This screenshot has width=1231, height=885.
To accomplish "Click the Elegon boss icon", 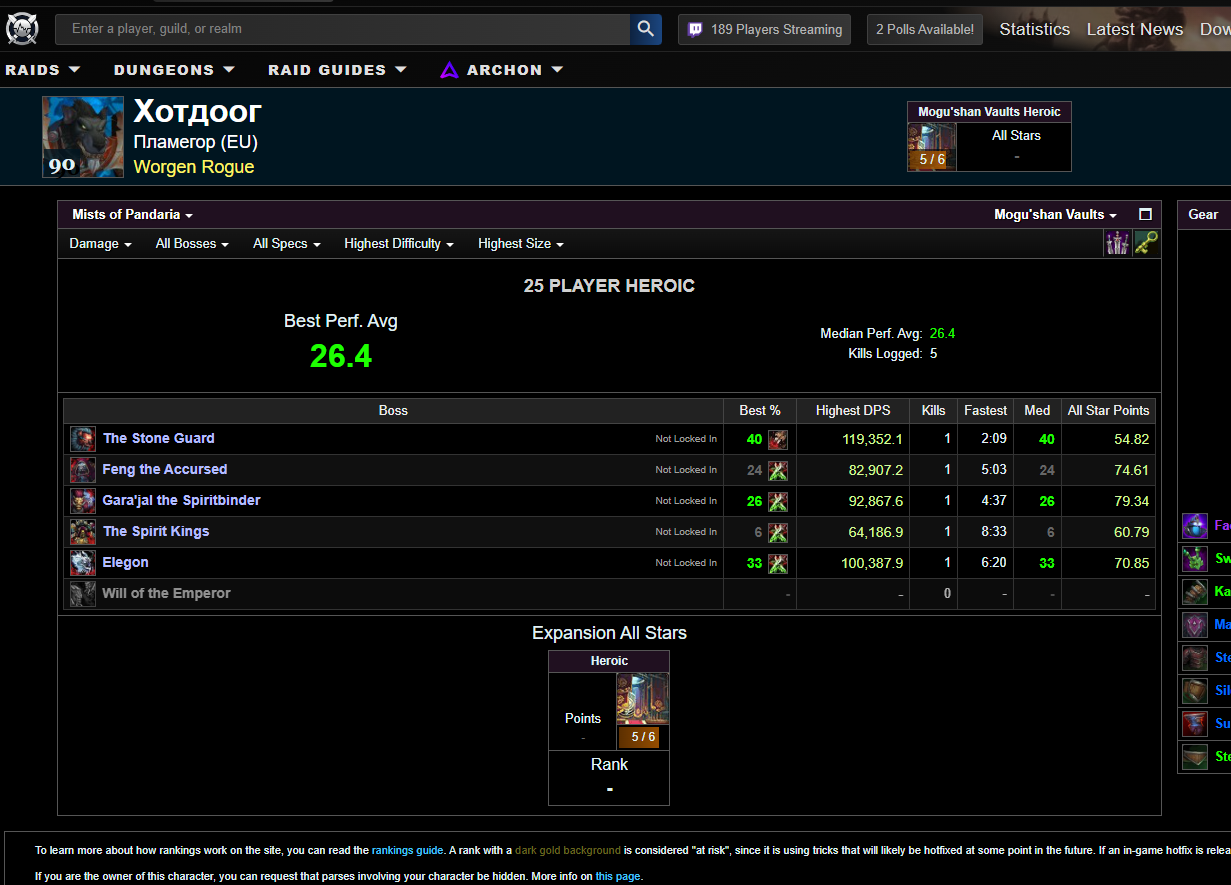I will pos(83,563).
